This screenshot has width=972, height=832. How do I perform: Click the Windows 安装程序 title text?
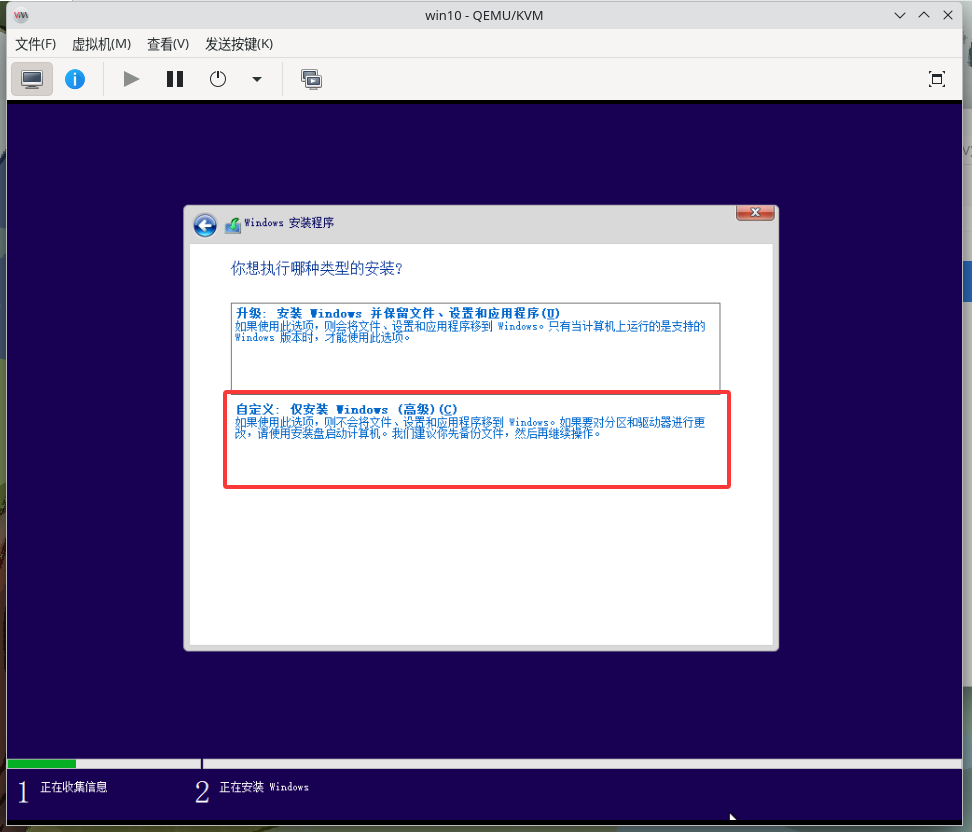[x=289, y=223]
